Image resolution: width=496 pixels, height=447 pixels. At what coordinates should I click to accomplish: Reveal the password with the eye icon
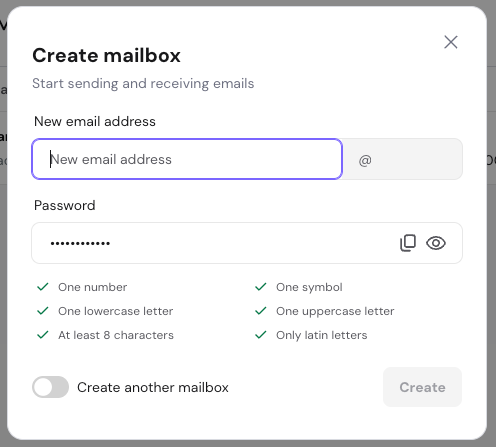(x=436, y=243)
